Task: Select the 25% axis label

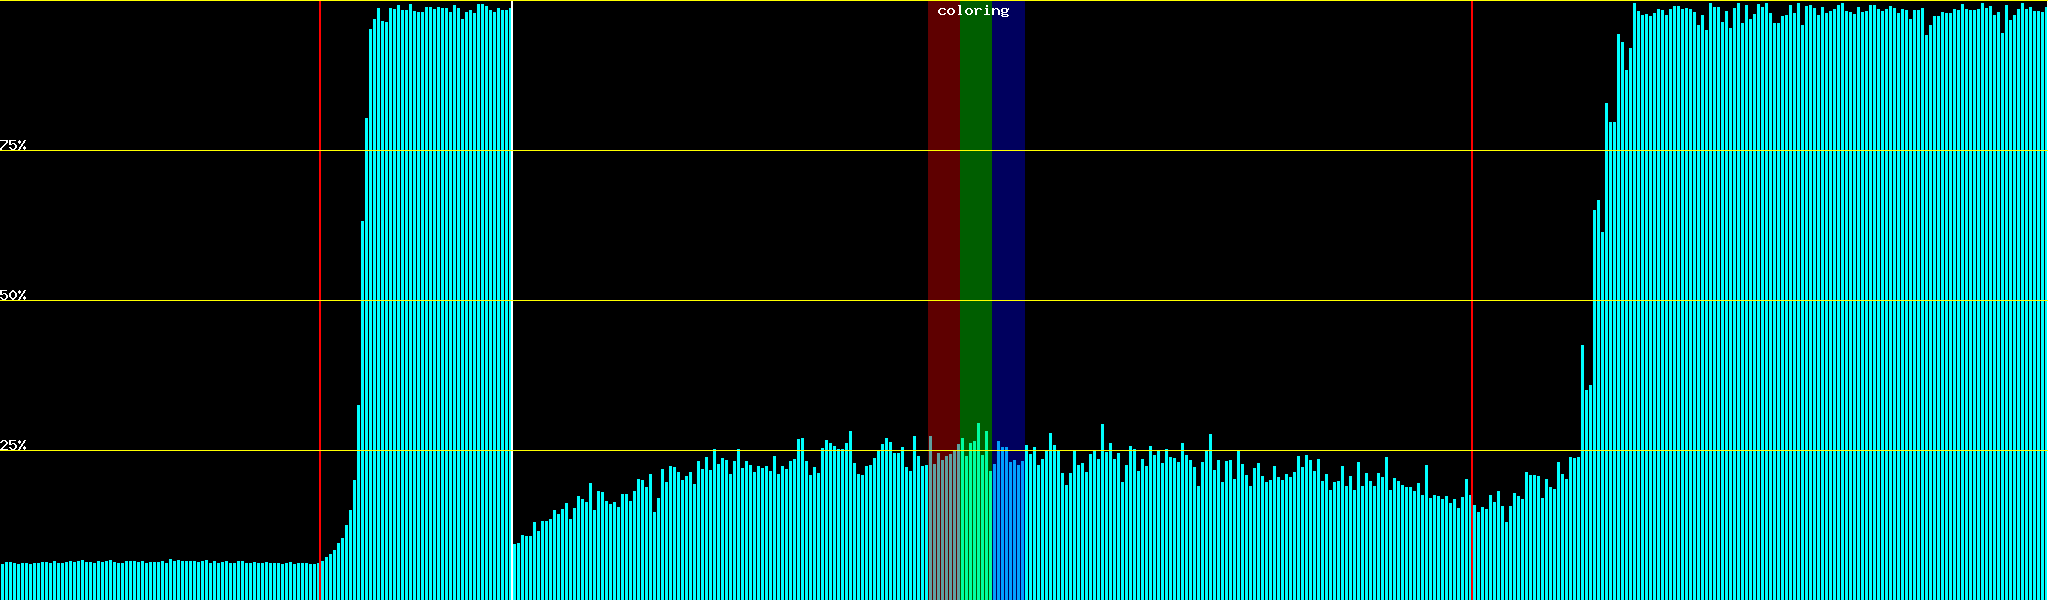Action: click(x=13, y=445)
